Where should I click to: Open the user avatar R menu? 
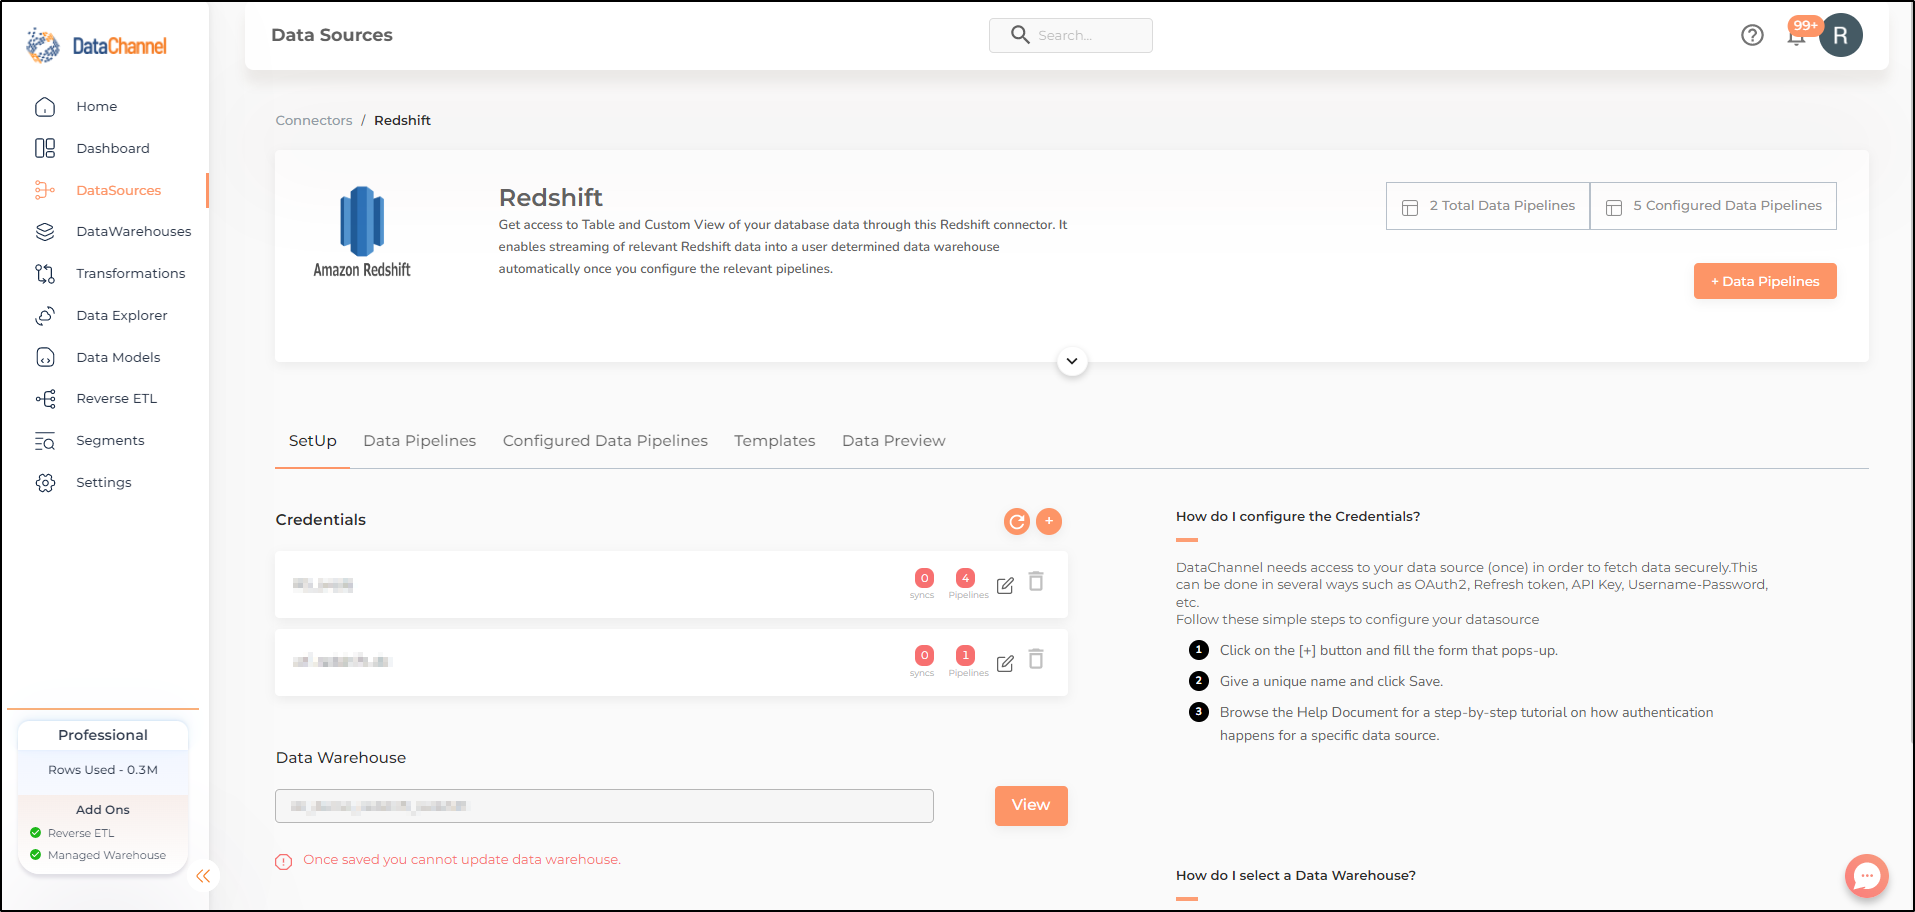tap(1841, 35)
